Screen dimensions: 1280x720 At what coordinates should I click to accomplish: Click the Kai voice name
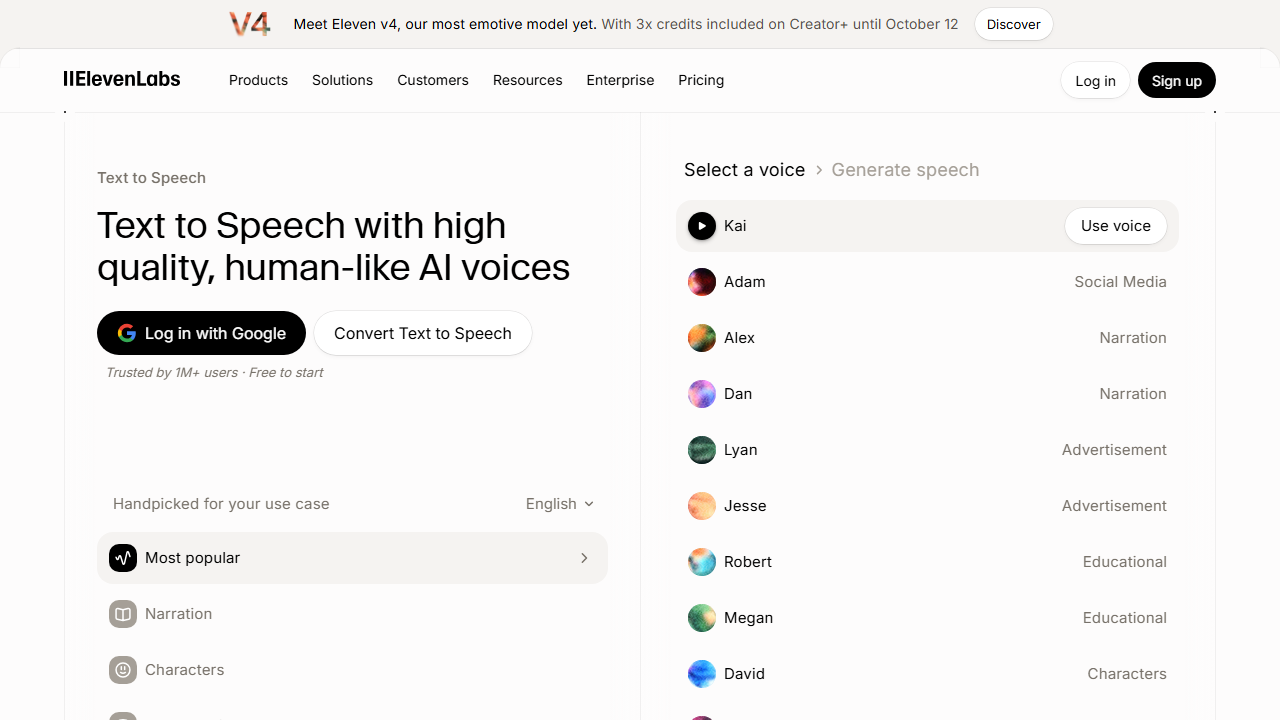click(x=735, y=226)
